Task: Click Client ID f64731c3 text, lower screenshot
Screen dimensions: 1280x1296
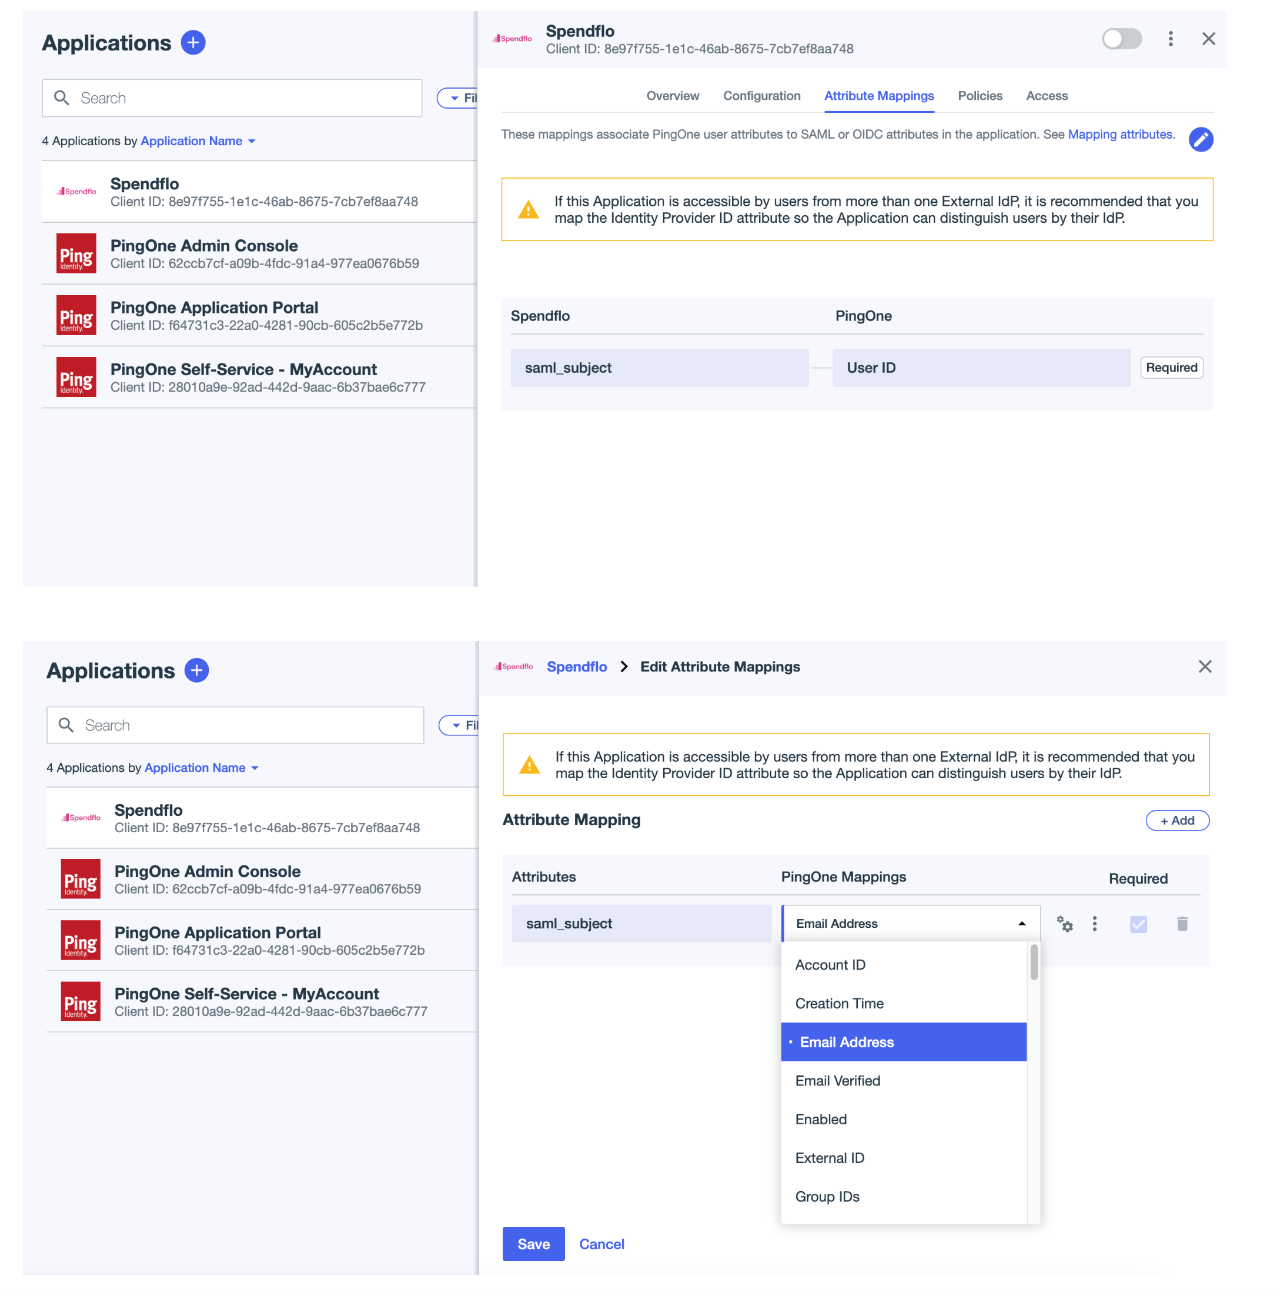Action: (270, 950)
